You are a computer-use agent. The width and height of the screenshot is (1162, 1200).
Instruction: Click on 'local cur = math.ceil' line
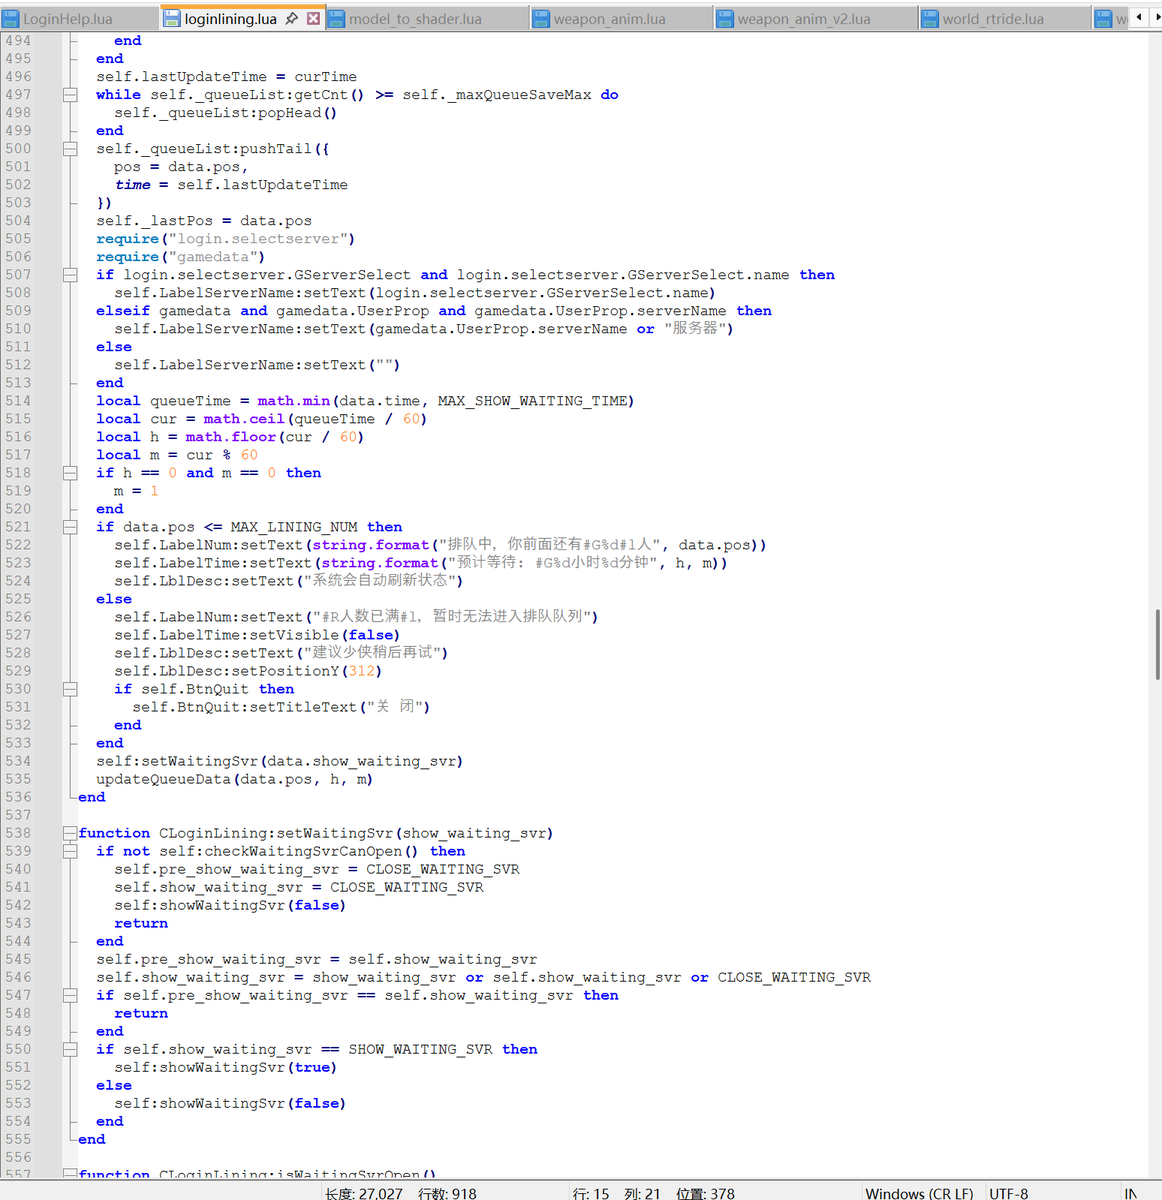[x=261, y=419]
